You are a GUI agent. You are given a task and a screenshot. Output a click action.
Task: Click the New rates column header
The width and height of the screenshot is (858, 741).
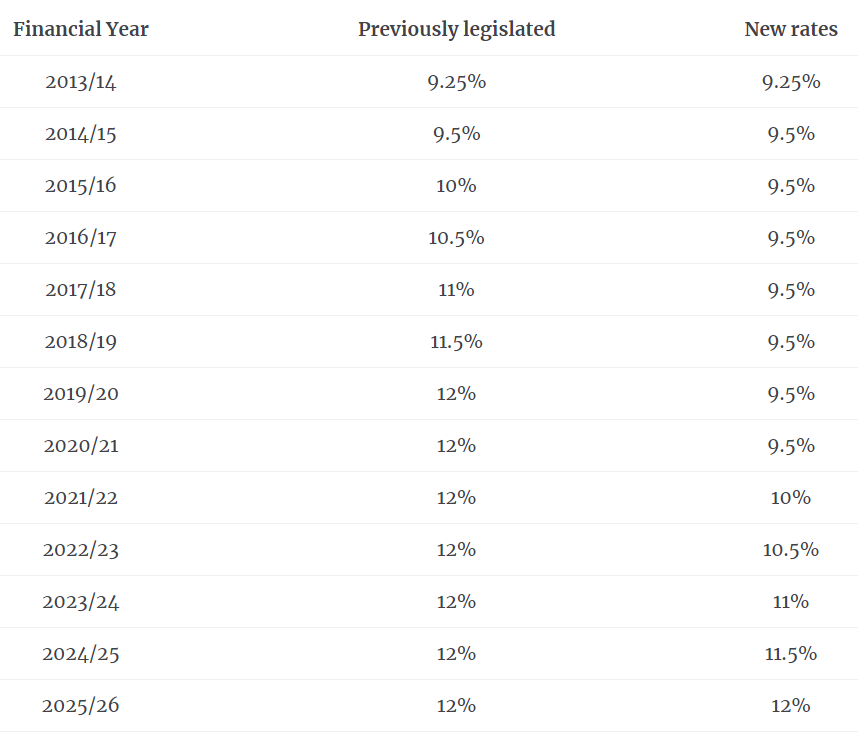pos(791,29)
